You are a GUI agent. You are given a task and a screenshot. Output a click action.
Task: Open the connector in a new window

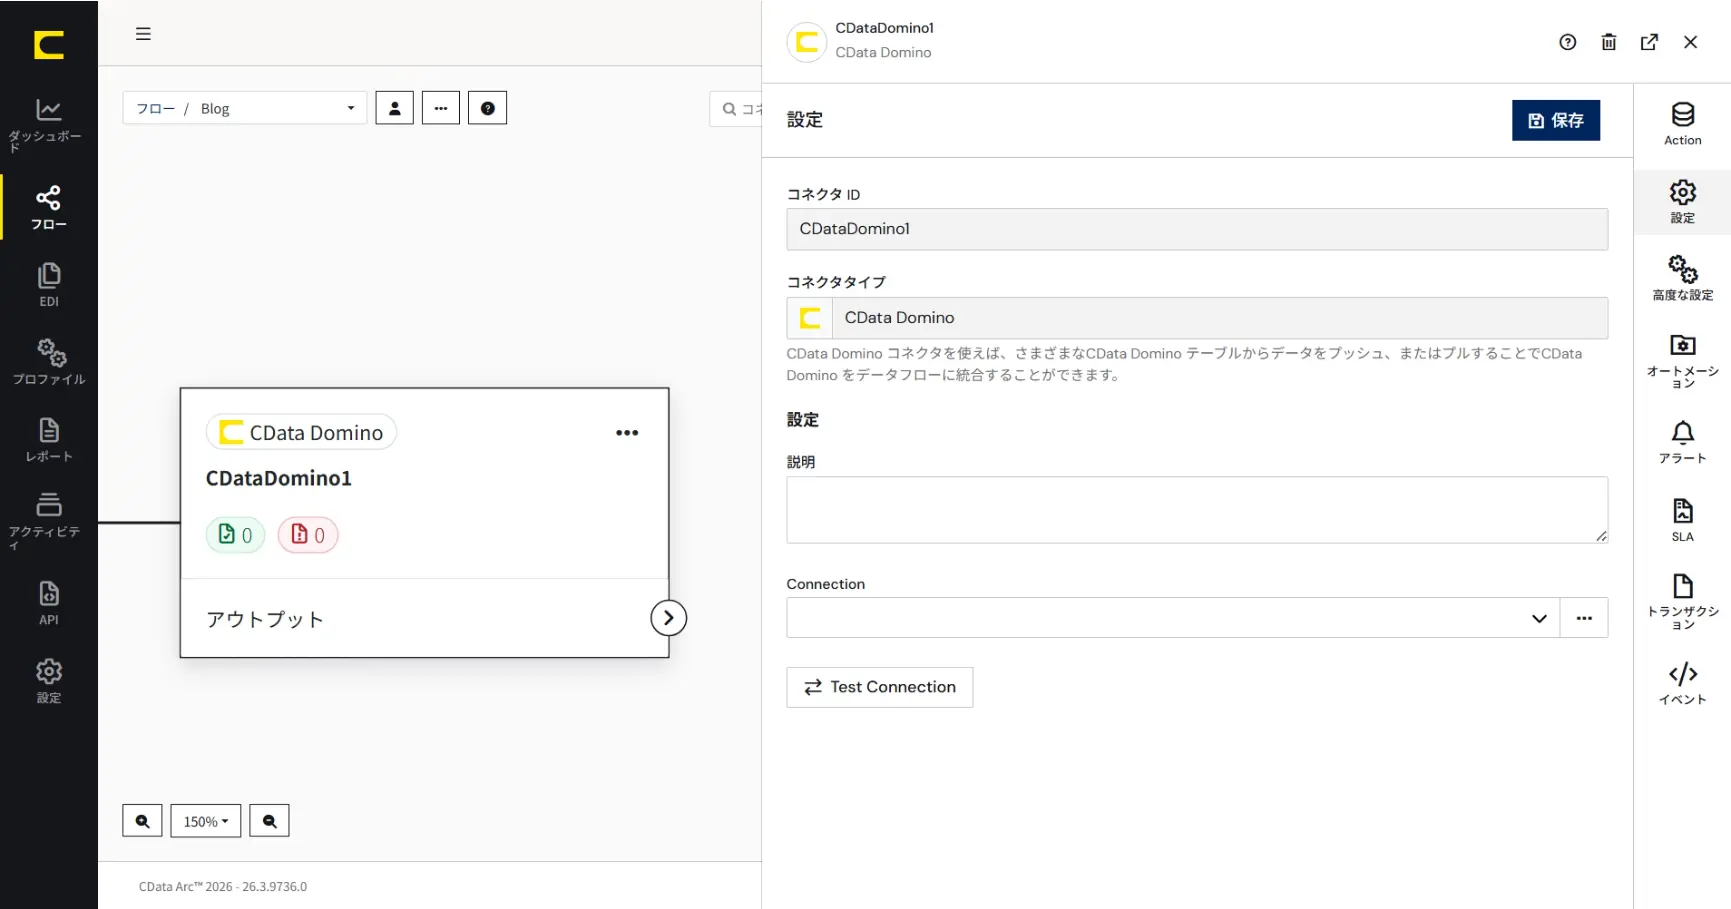1649,42
